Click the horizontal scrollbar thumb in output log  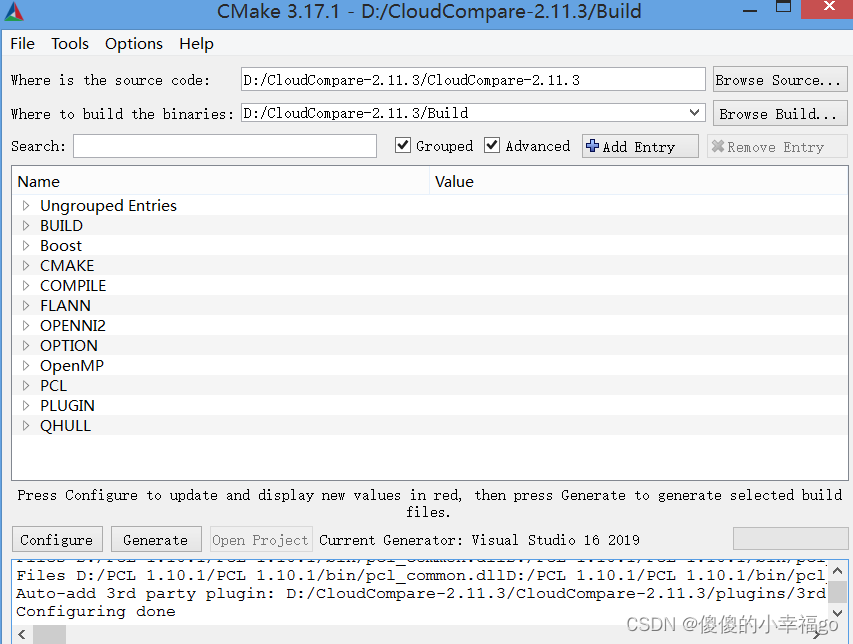click(x=50, y=634)
